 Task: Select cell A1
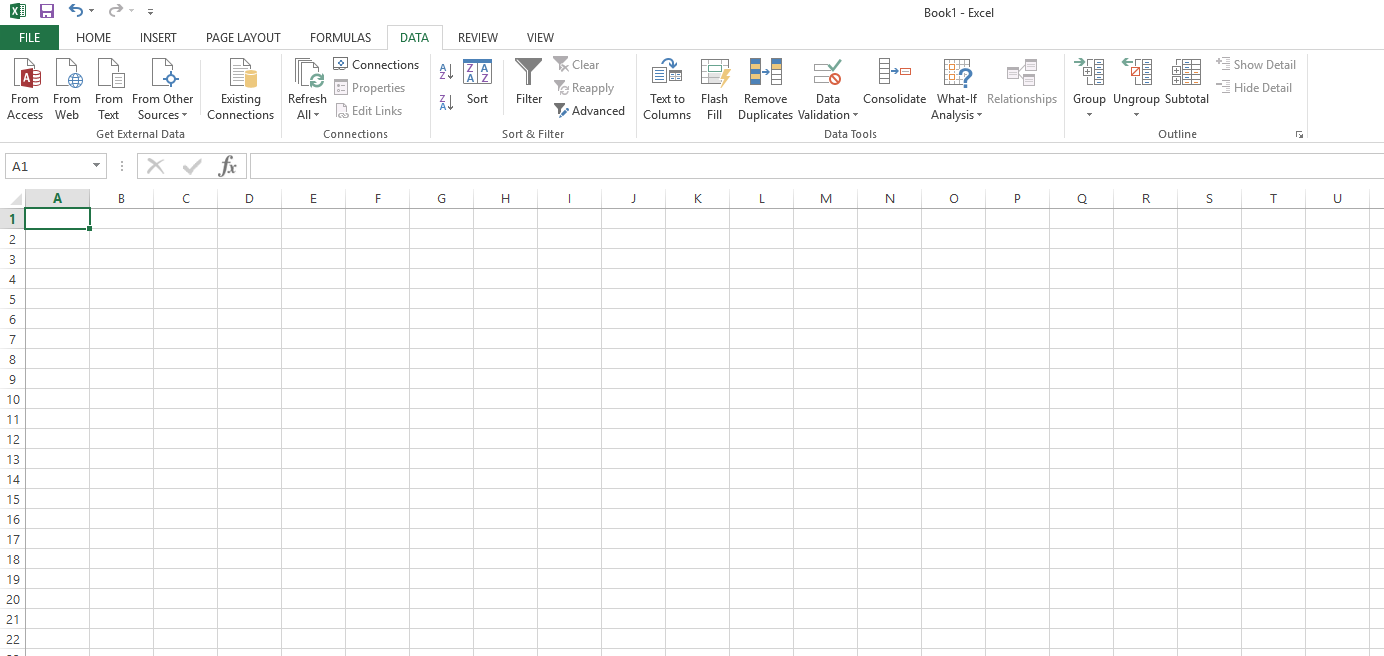coord(57,218)
